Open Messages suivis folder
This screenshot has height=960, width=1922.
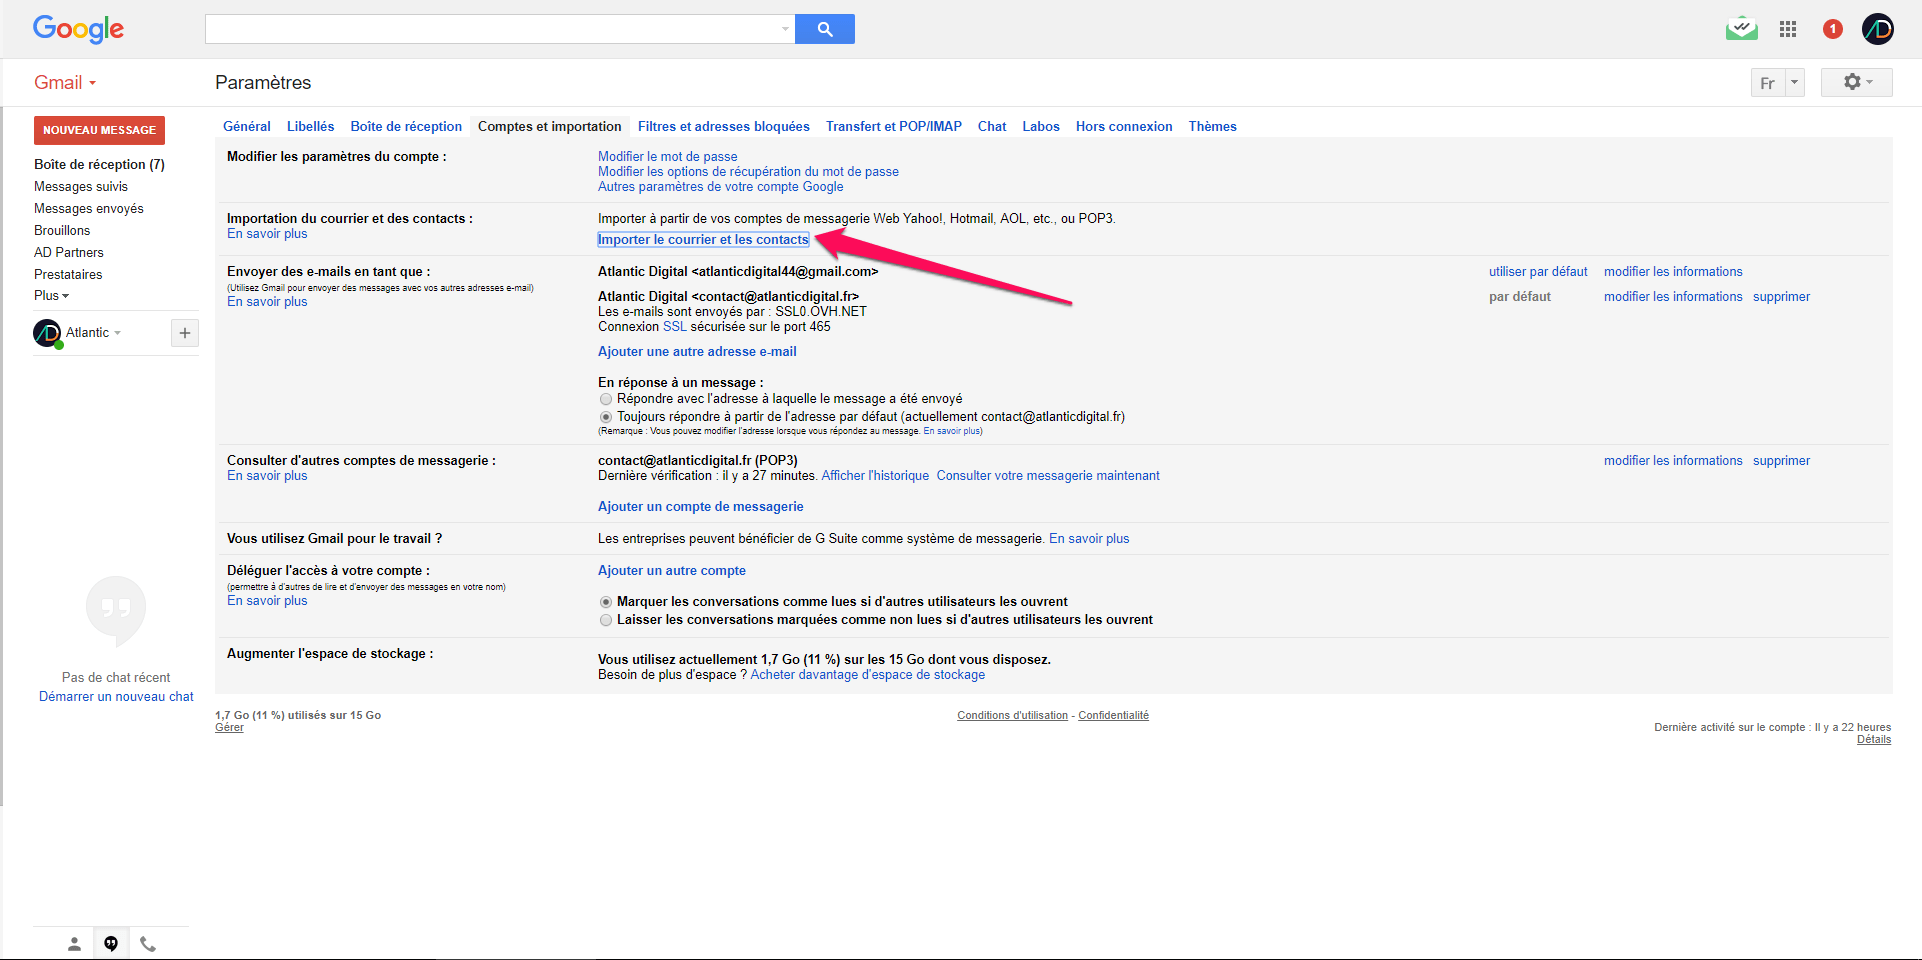coord(81,186)
